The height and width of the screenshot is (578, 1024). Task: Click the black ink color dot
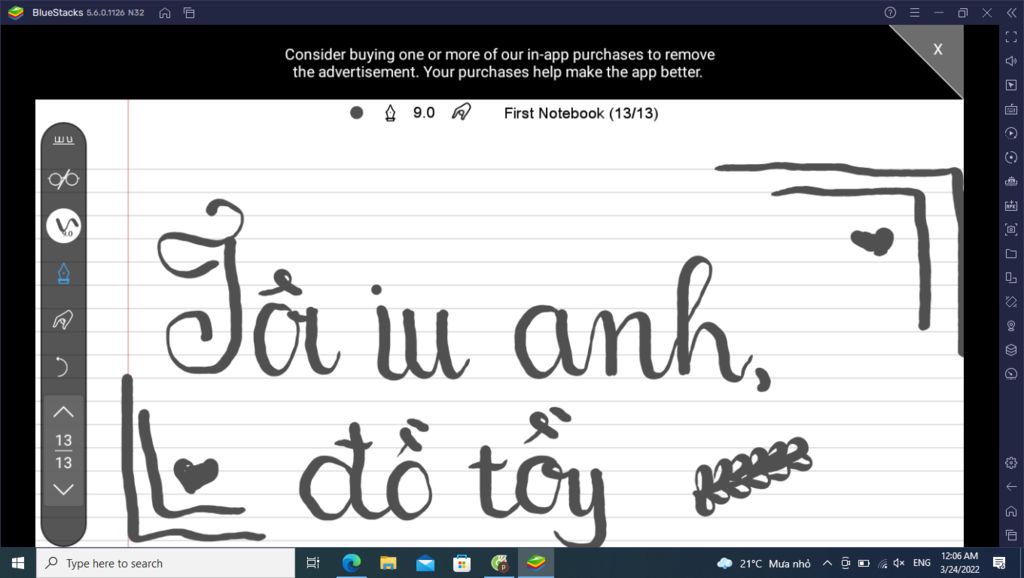357,112
